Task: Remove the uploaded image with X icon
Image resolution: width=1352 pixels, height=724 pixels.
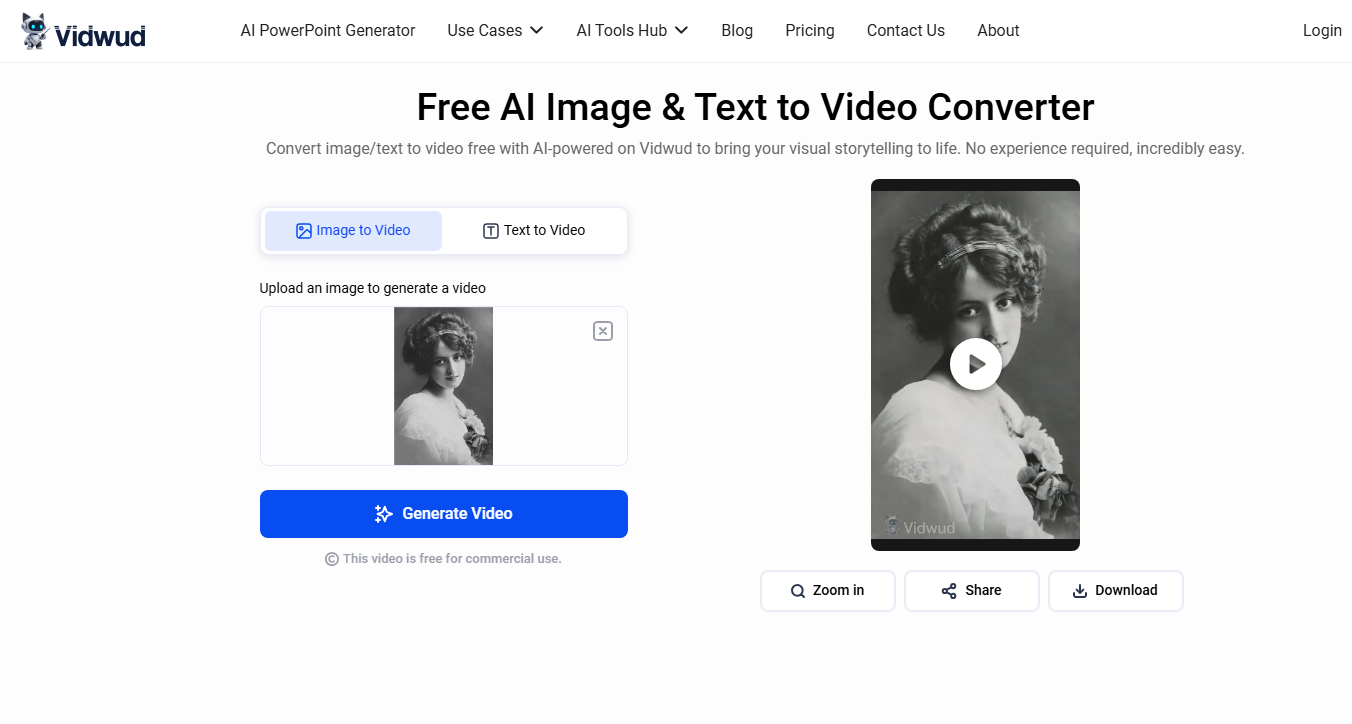Action: pos(602,331)
